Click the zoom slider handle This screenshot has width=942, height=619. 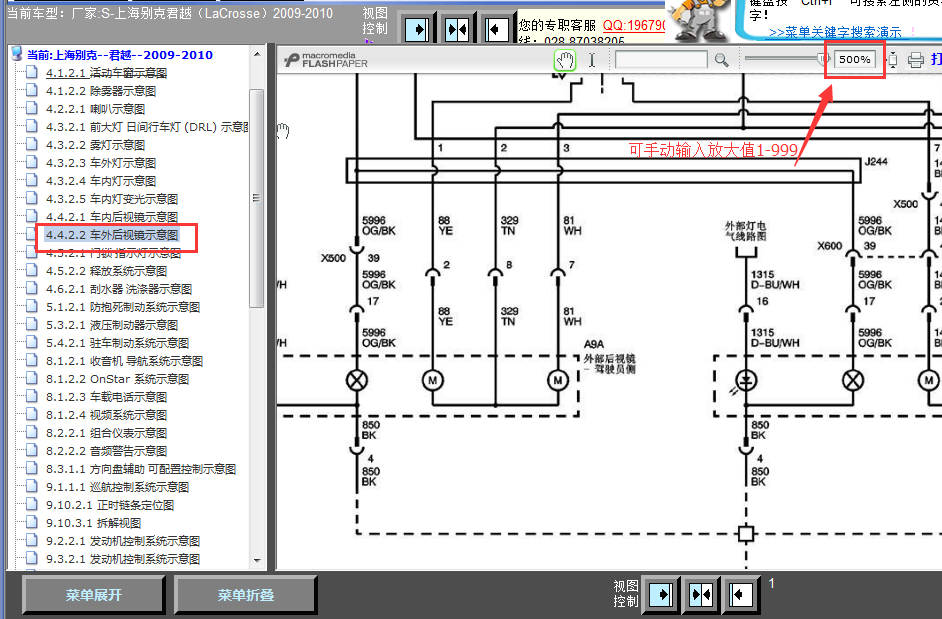824,58
